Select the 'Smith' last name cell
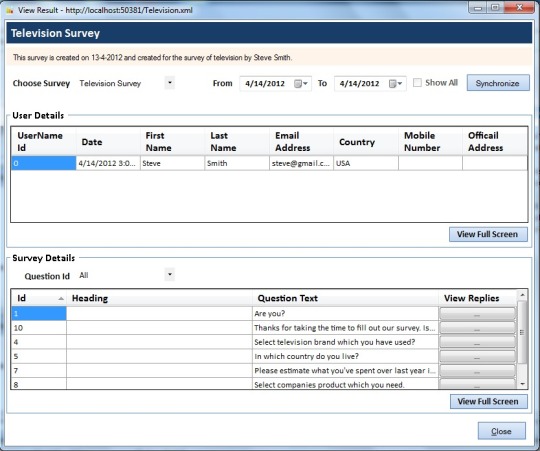Viewport: 540px width, 451px height. (x=237, y=163)
